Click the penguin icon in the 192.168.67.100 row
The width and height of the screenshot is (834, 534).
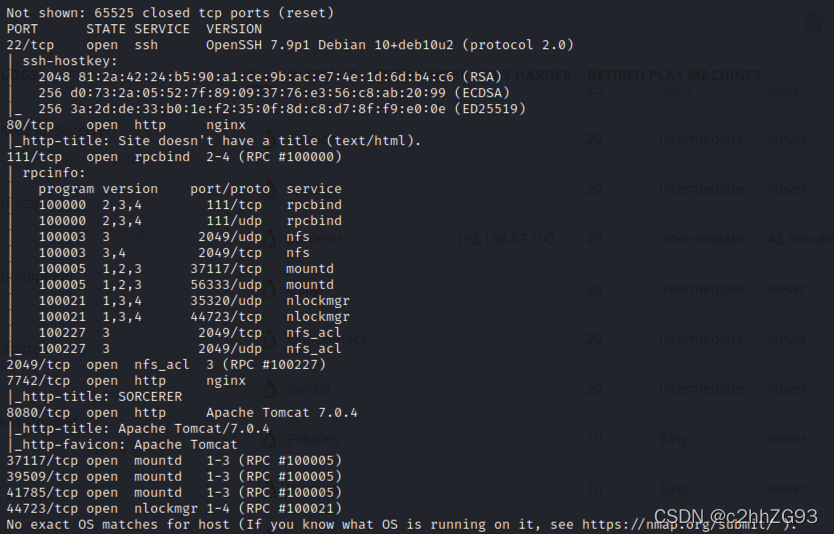270,239
